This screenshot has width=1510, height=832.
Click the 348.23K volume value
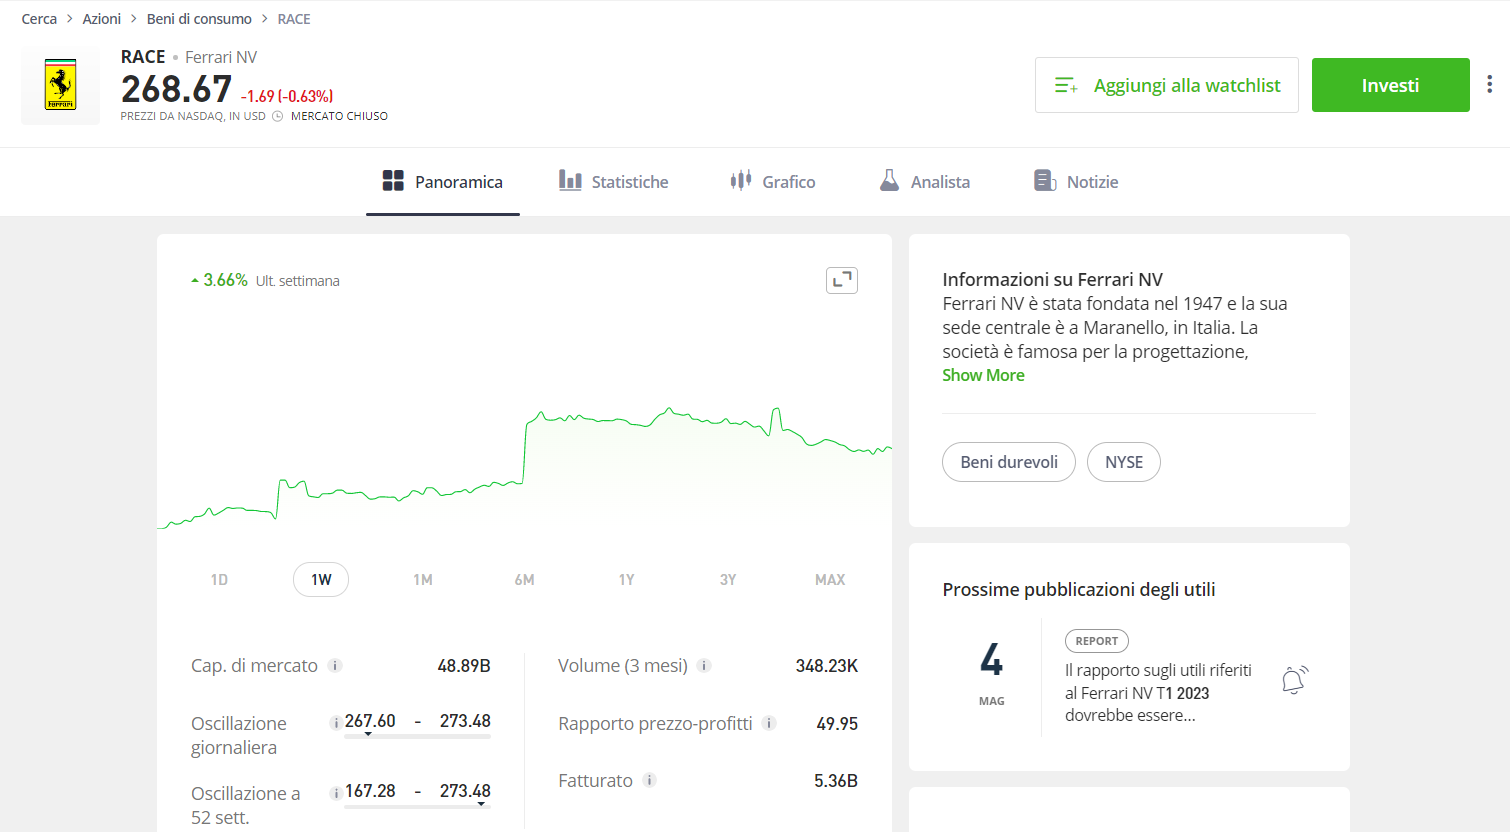827,666
